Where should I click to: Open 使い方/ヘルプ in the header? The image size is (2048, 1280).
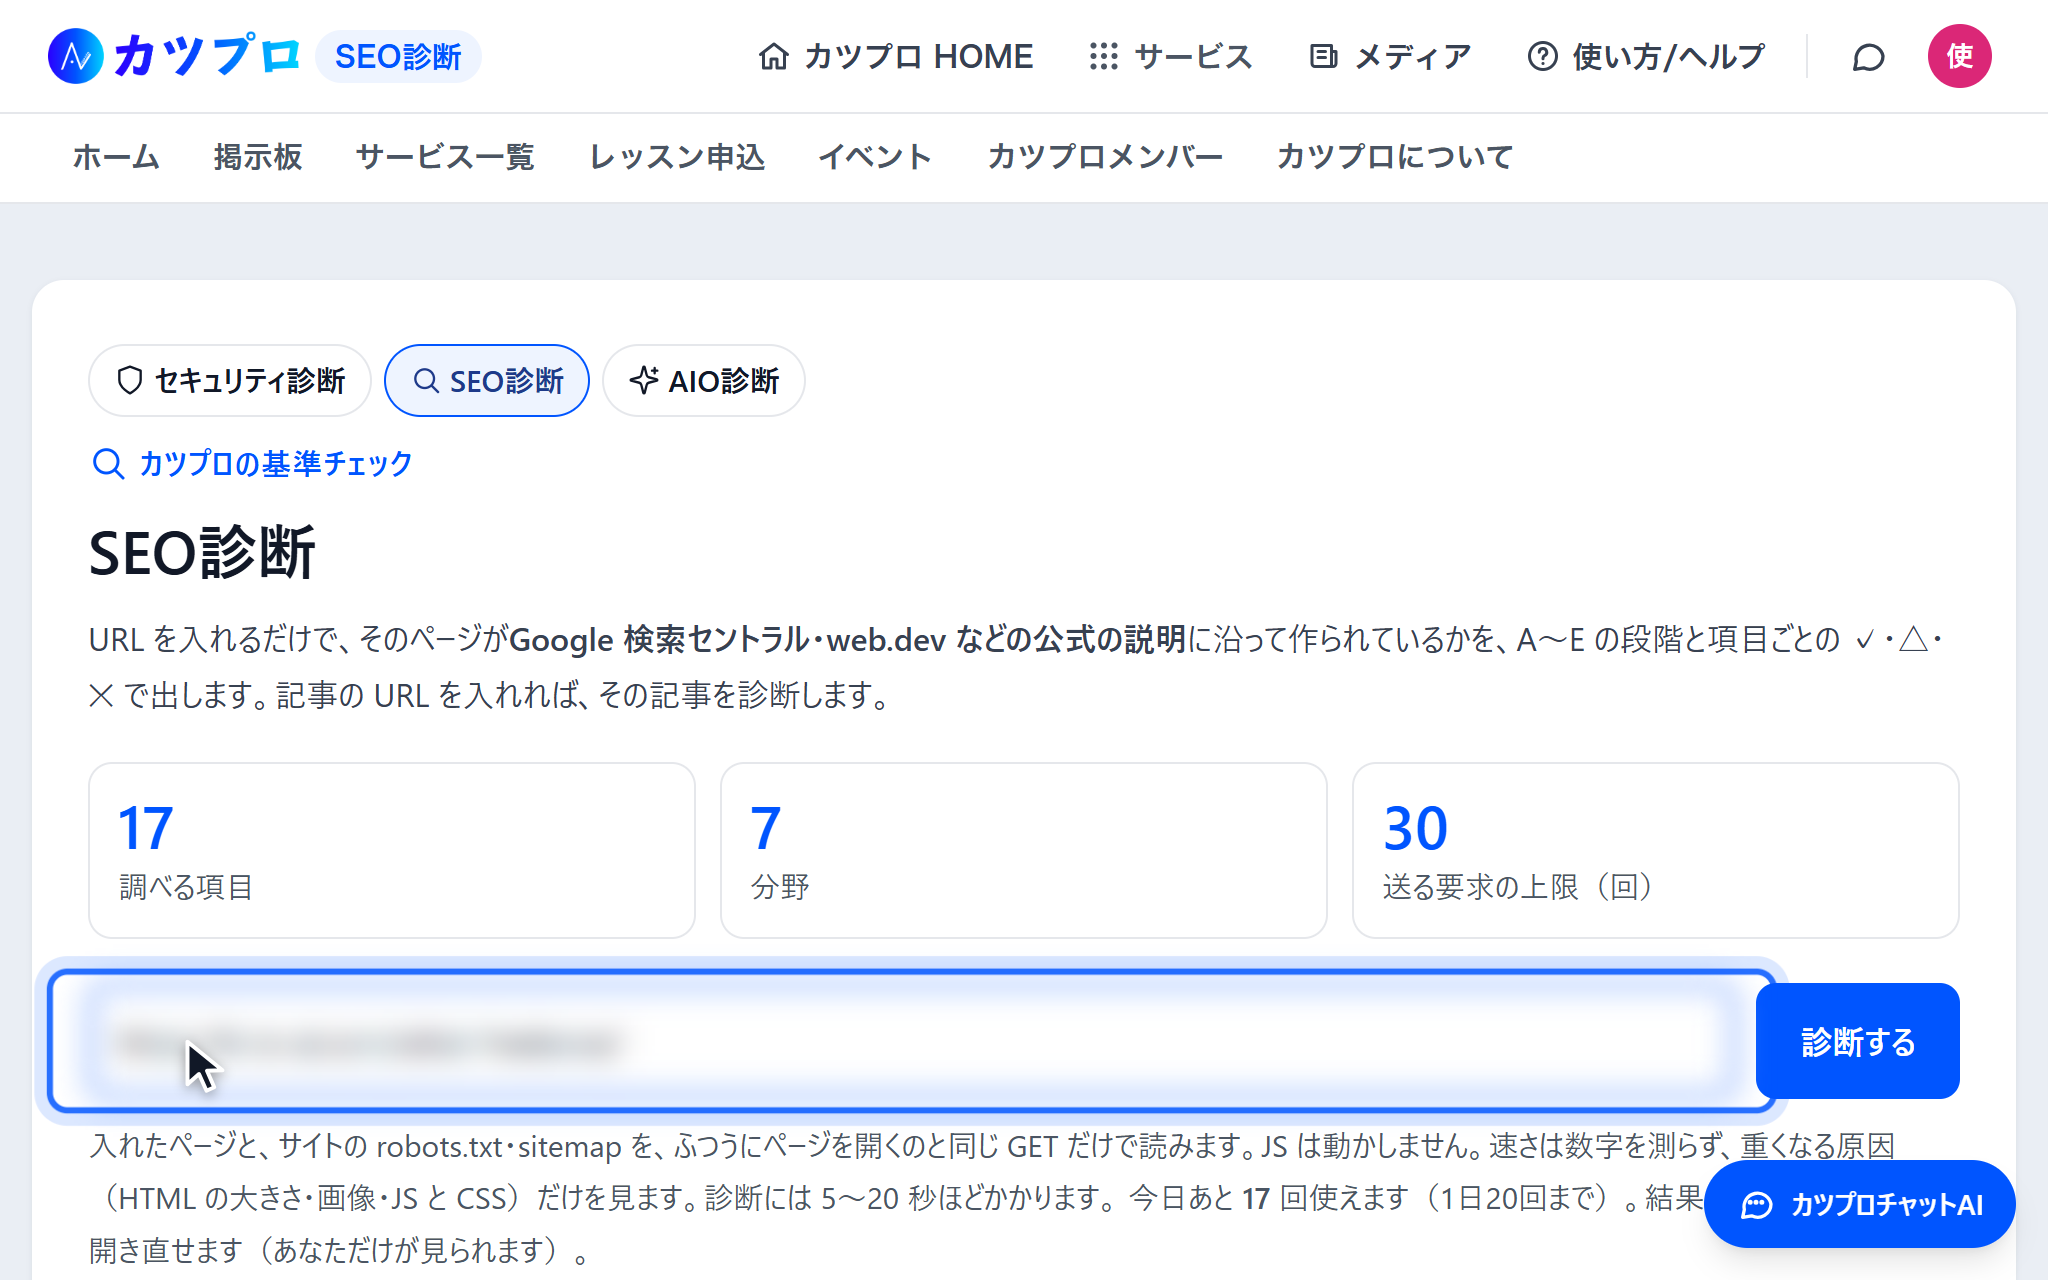(1646, 56)
